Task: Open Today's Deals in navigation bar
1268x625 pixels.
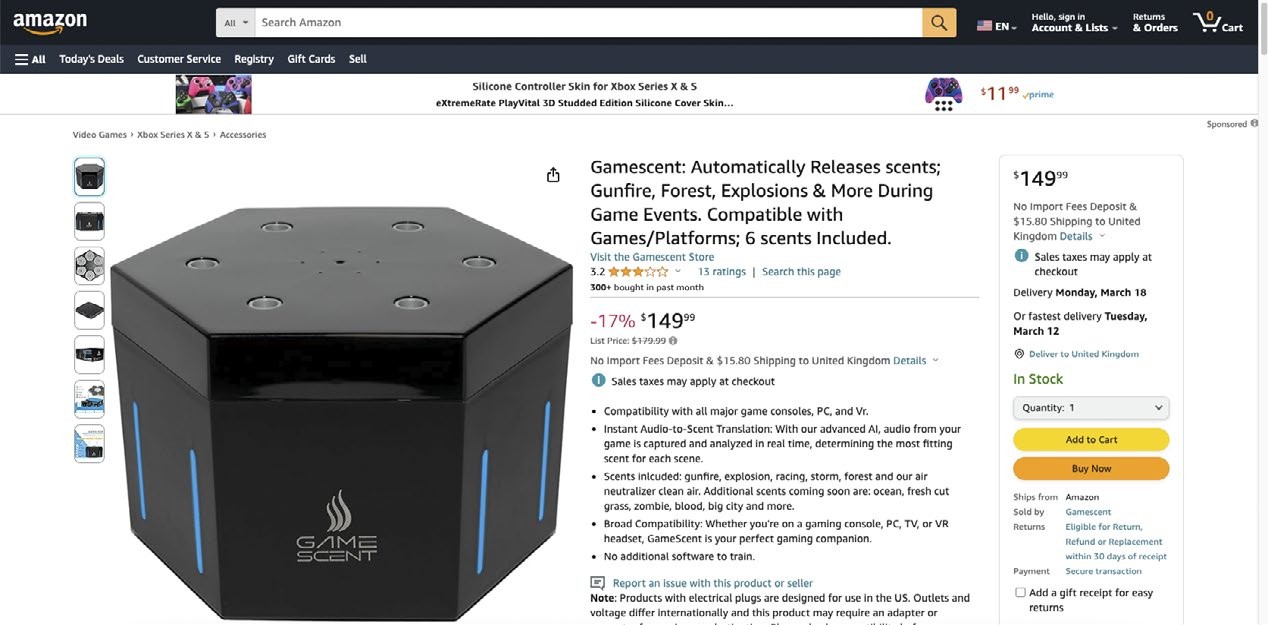Action: click(91, 59)
